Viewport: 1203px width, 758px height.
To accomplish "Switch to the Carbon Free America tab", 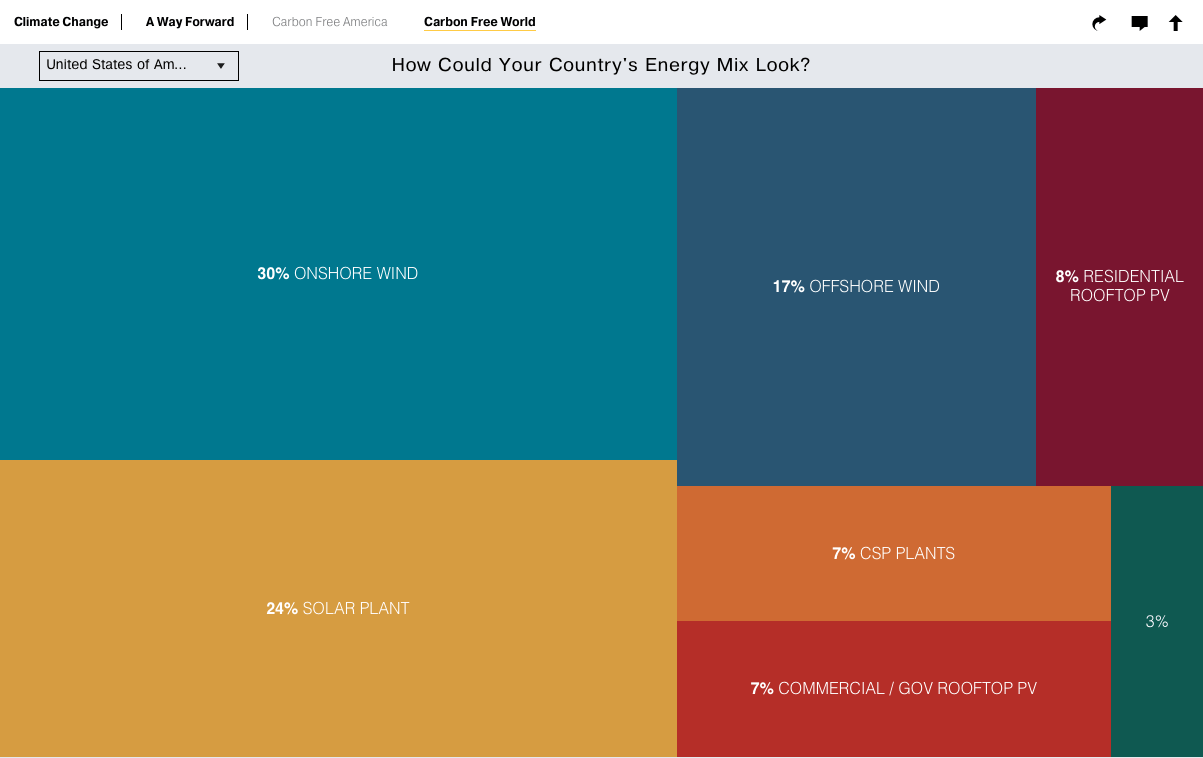I will 330,21.
